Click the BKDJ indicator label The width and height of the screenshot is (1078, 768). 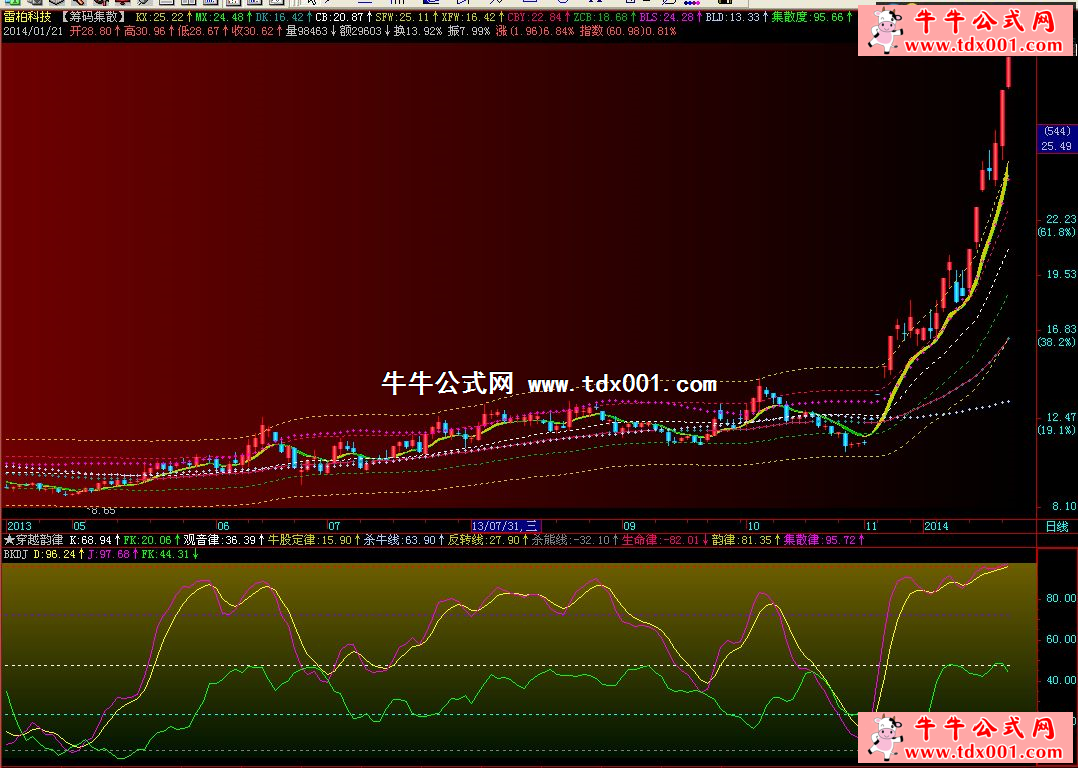[x=16, y=553]
